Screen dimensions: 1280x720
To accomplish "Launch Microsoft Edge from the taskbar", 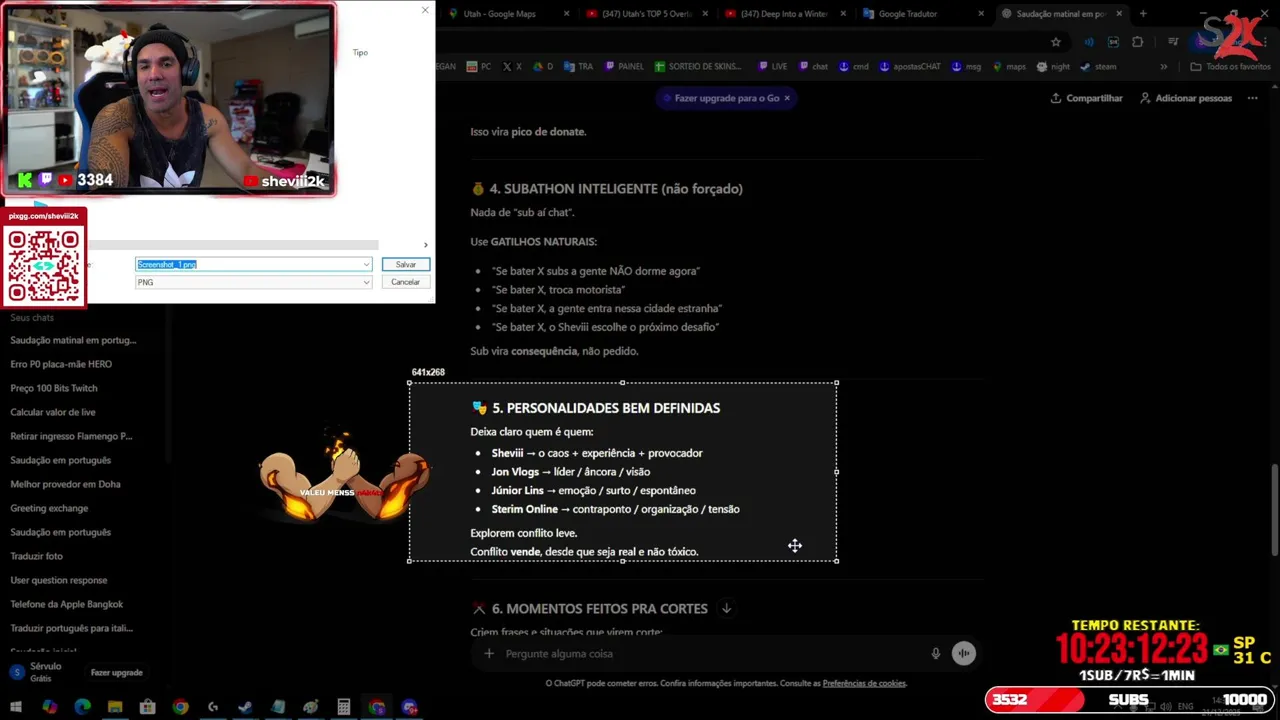I will (x=83, y=707).
